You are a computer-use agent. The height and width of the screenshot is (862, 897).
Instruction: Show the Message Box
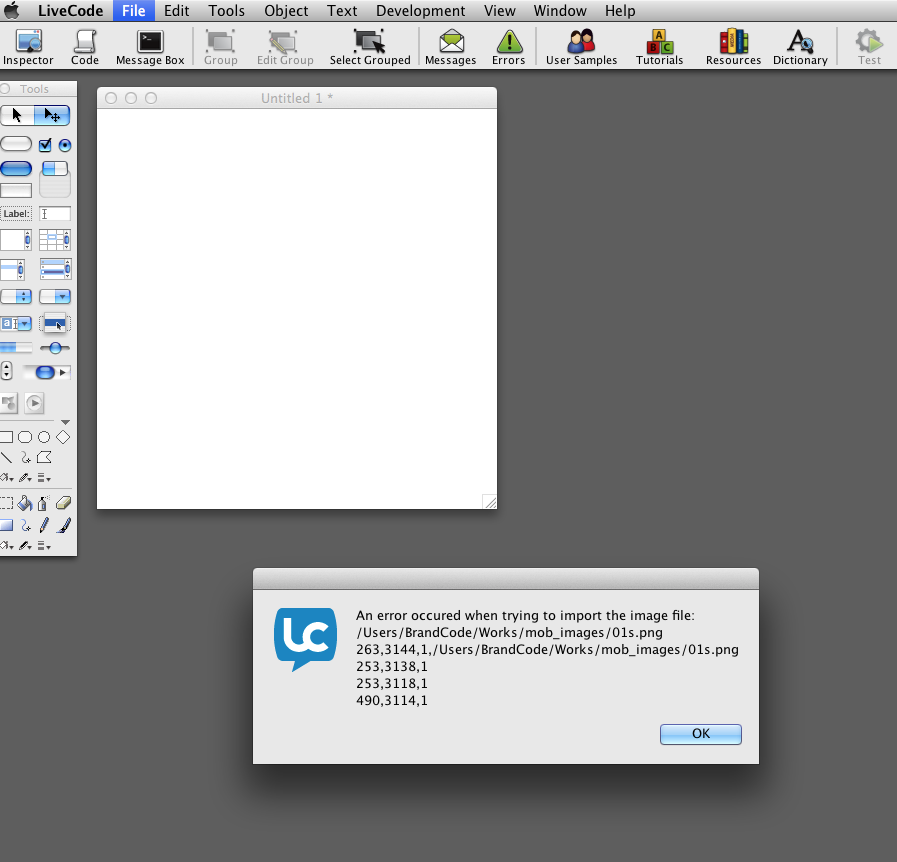[150, 47]
